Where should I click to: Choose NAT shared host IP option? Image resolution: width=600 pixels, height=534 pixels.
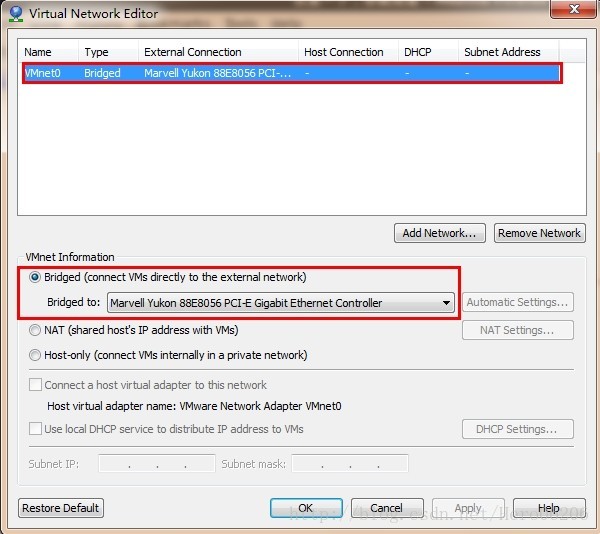pyautogui.click(x=35, y=330)
